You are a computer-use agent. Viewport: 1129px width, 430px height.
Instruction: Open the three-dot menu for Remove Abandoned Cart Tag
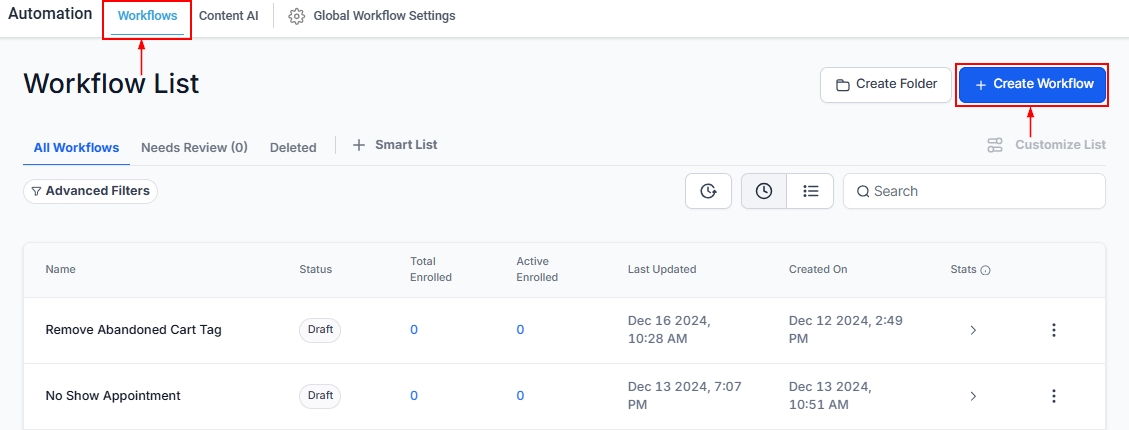pos(1053,330)
